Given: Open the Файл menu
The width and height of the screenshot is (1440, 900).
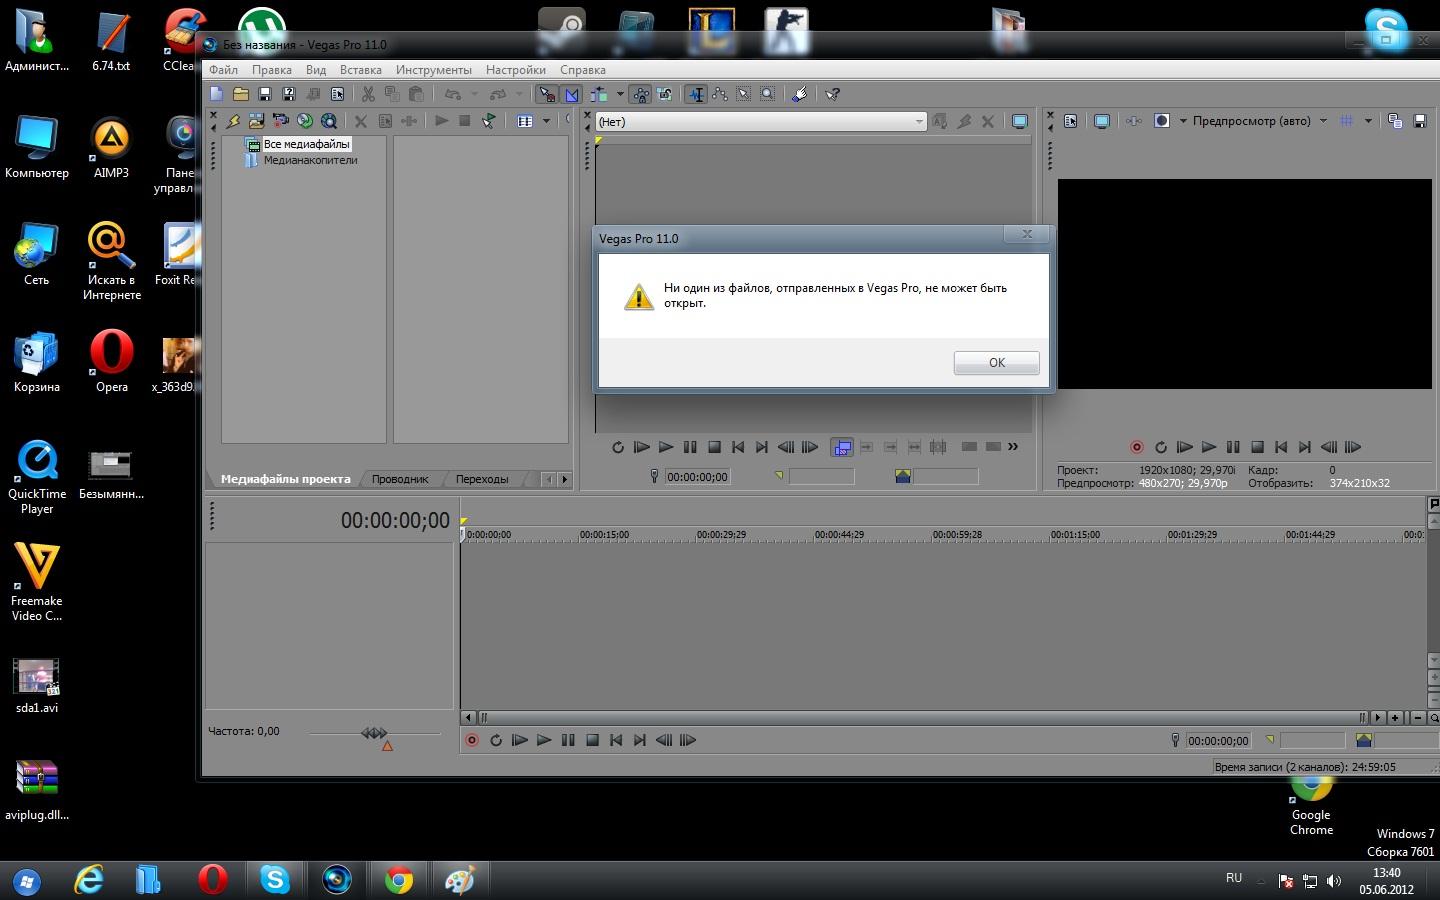Looking at the screenshot, I should [x=223, y=70].
